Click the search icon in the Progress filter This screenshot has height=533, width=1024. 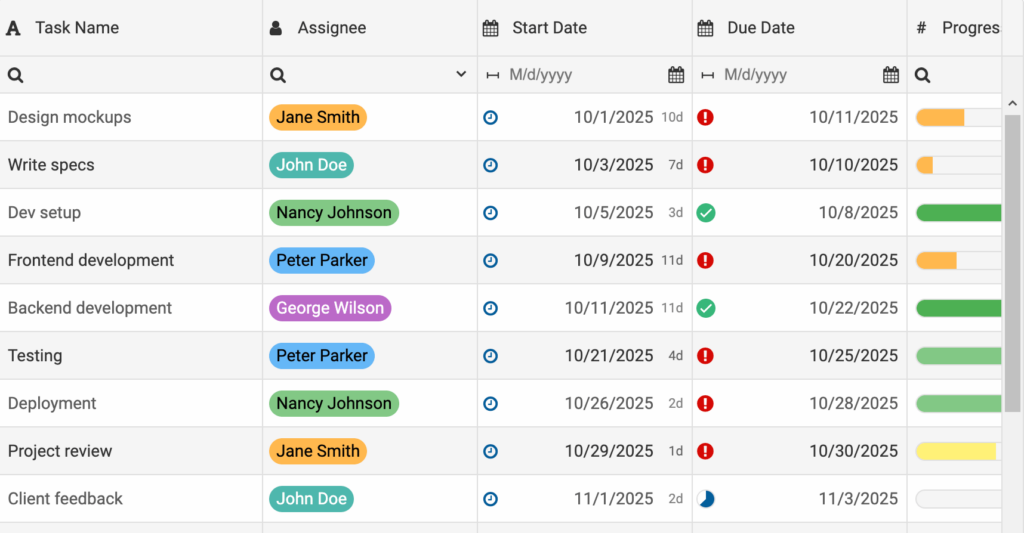[923, 75]
